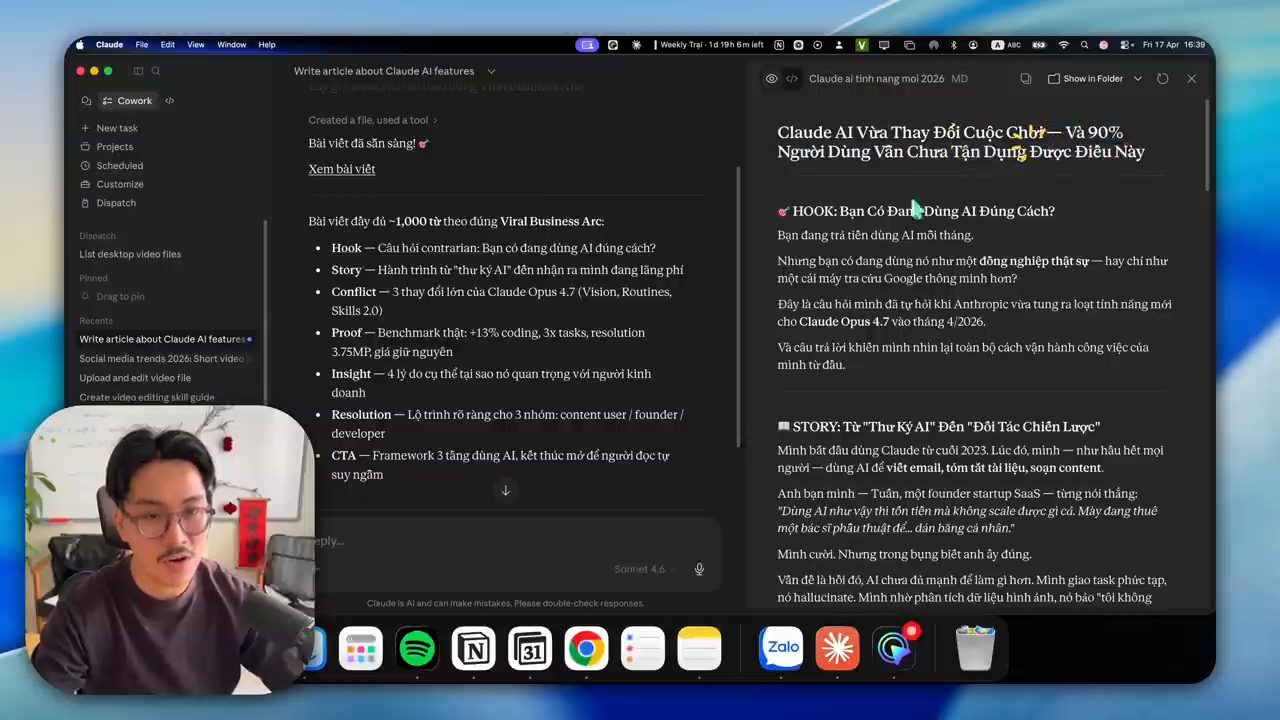Toggle the sidebar panel icon
The width and height of the screenshot is (1280, 720).
pyautogui.click(x=138, y=71)
